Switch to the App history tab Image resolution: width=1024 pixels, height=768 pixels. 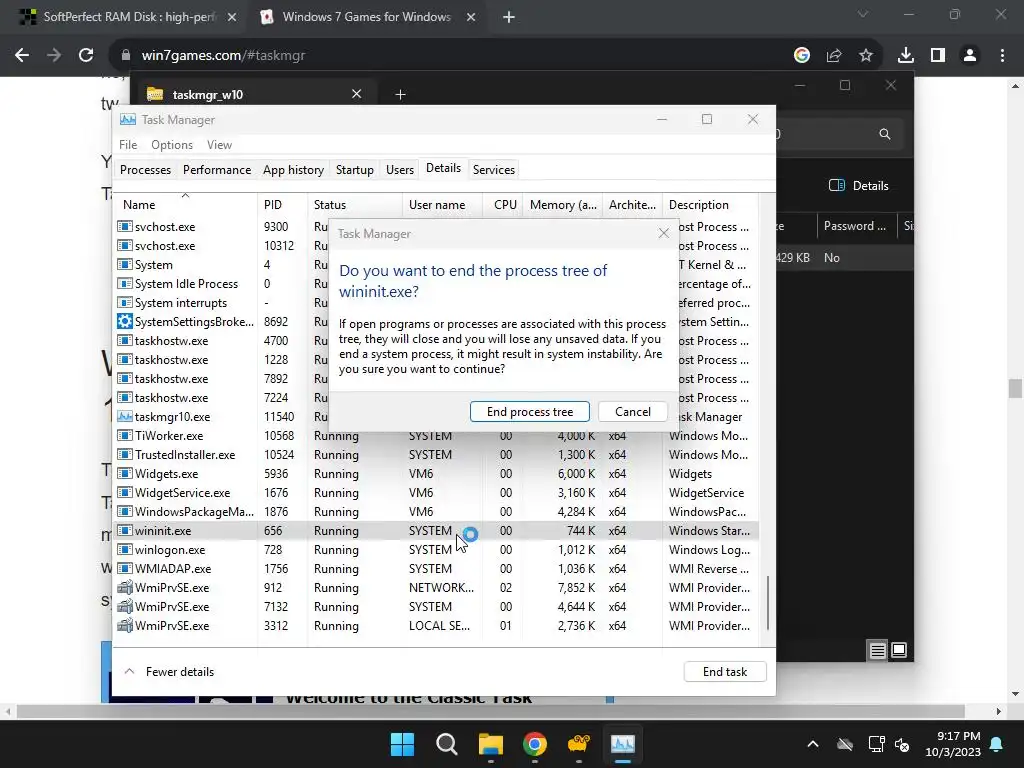pos(293,169)
